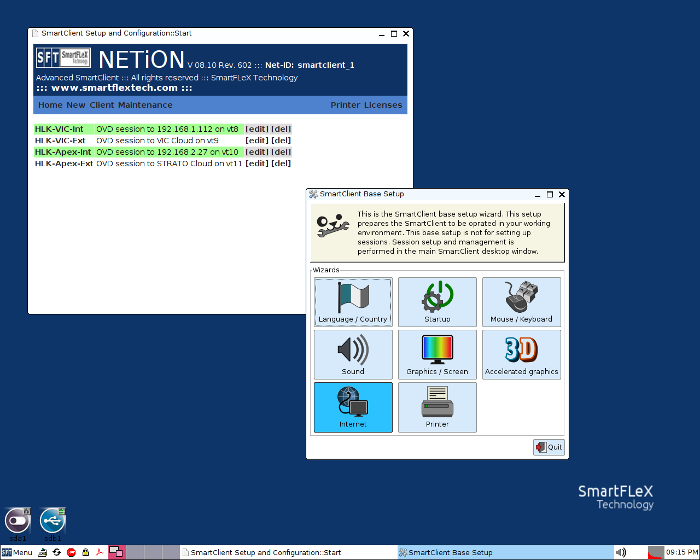Delete the HLK-Apex-Ext session
Screen dimensions: 700x560
pyautogui.click(x=281, y=163)
